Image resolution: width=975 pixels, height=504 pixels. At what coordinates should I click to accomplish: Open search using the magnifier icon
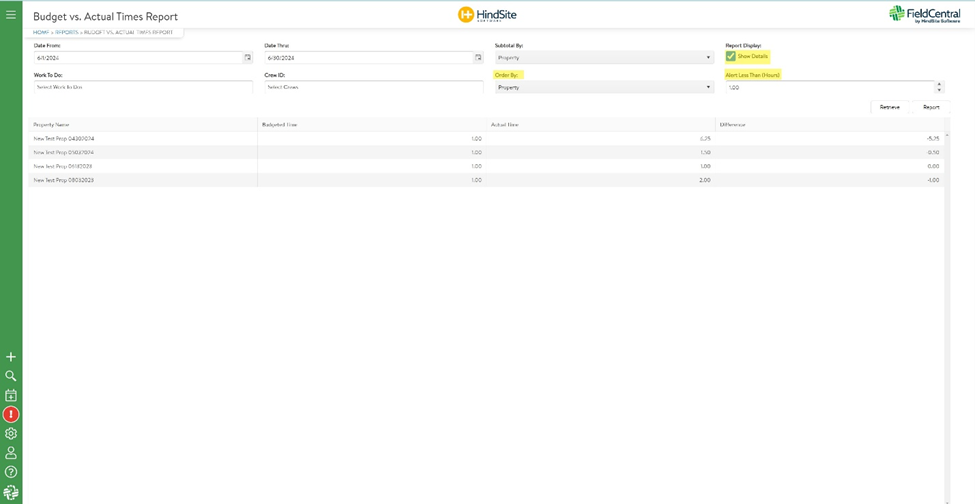tap(11, 376)
